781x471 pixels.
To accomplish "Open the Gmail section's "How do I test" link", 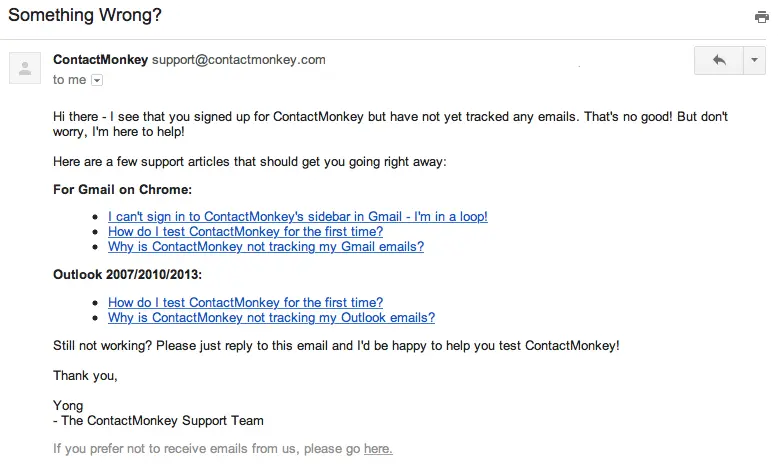I will pos(245,231).
